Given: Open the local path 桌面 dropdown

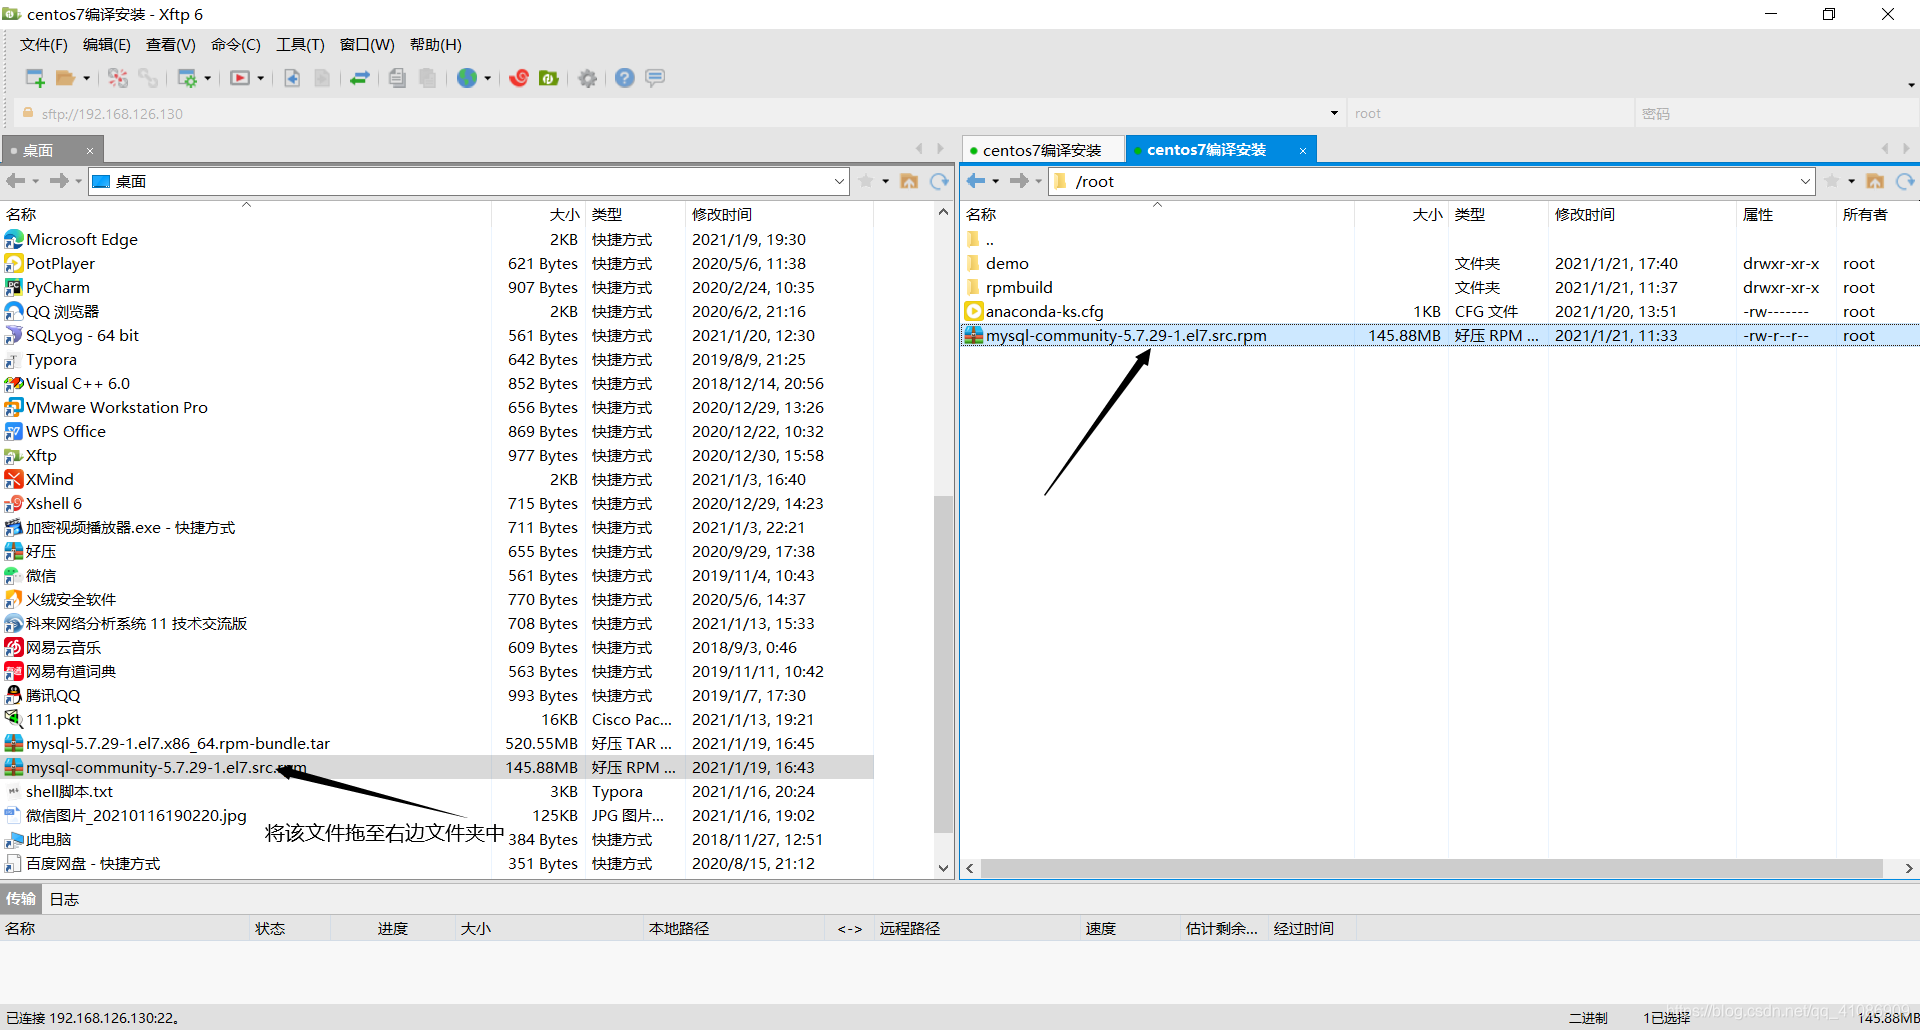Looking at the screenshot, I should (839, 181).
